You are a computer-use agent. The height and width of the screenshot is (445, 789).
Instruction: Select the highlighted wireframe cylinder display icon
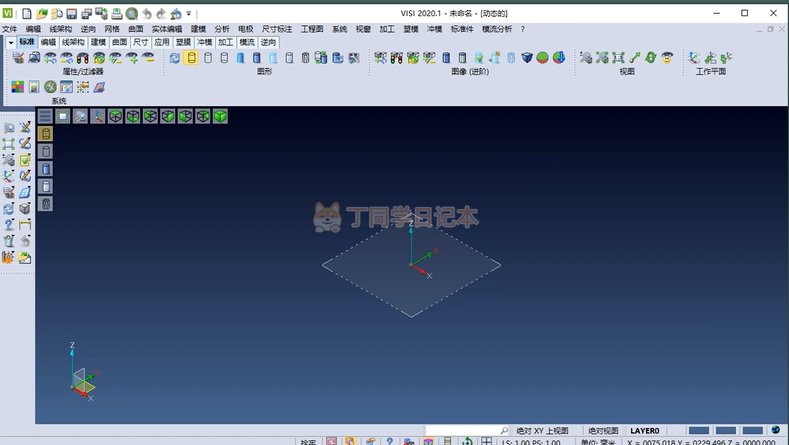191,58
